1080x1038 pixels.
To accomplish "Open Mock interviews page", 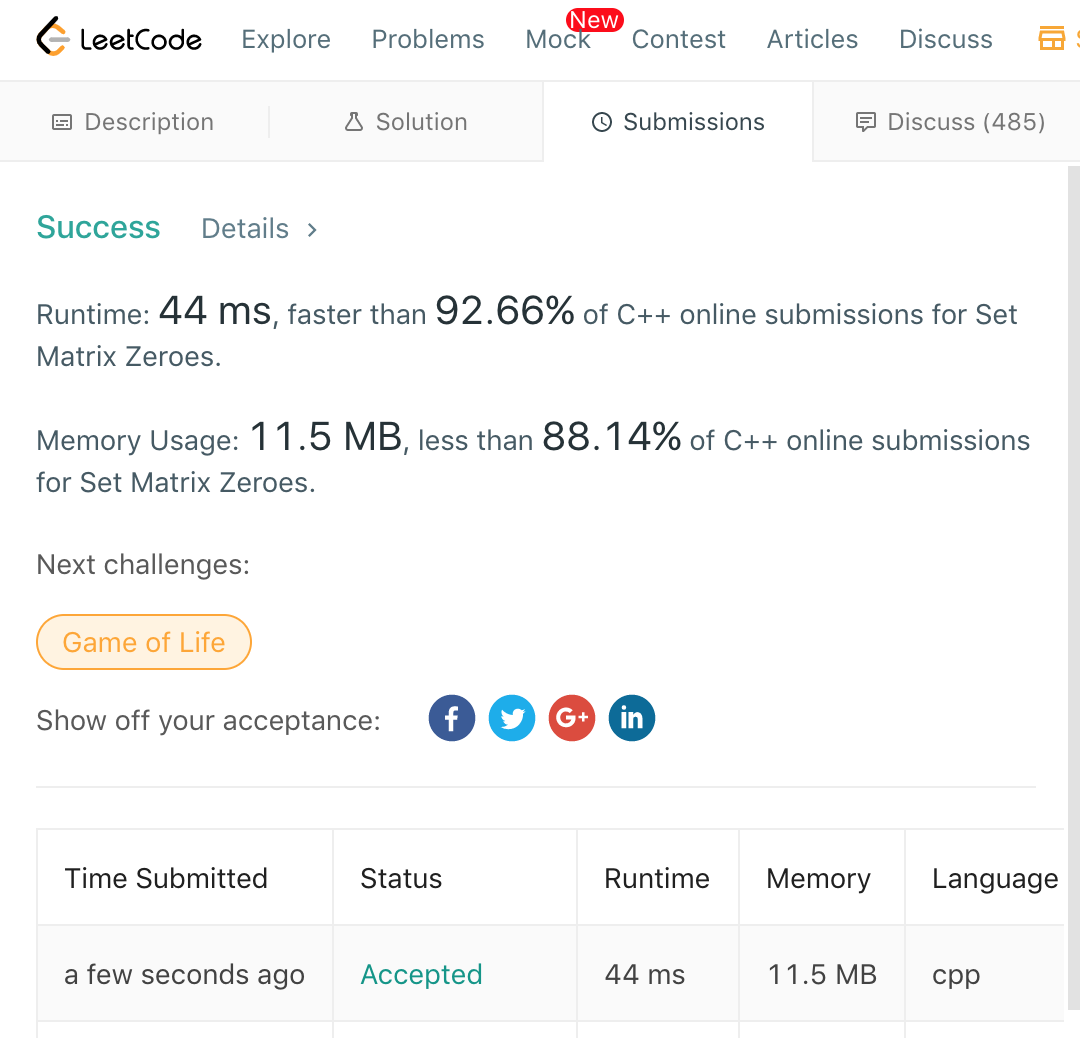I will tap(558, 39).
